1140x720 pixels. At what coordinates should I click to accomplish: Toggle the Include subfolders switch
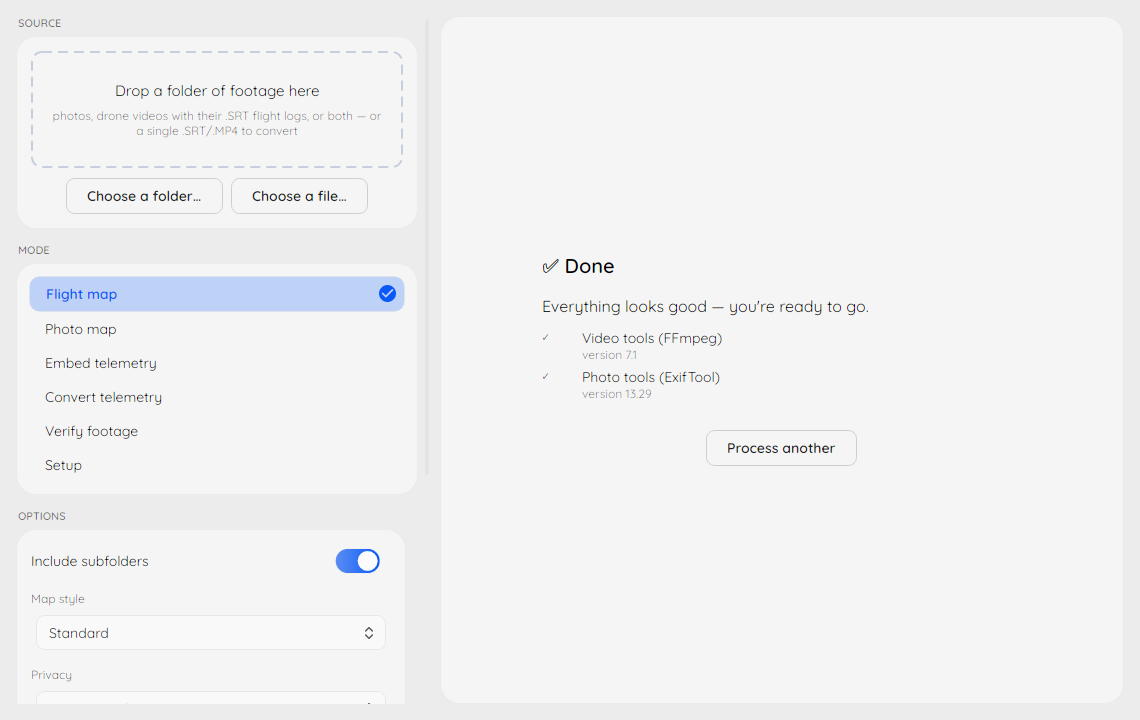358,561
